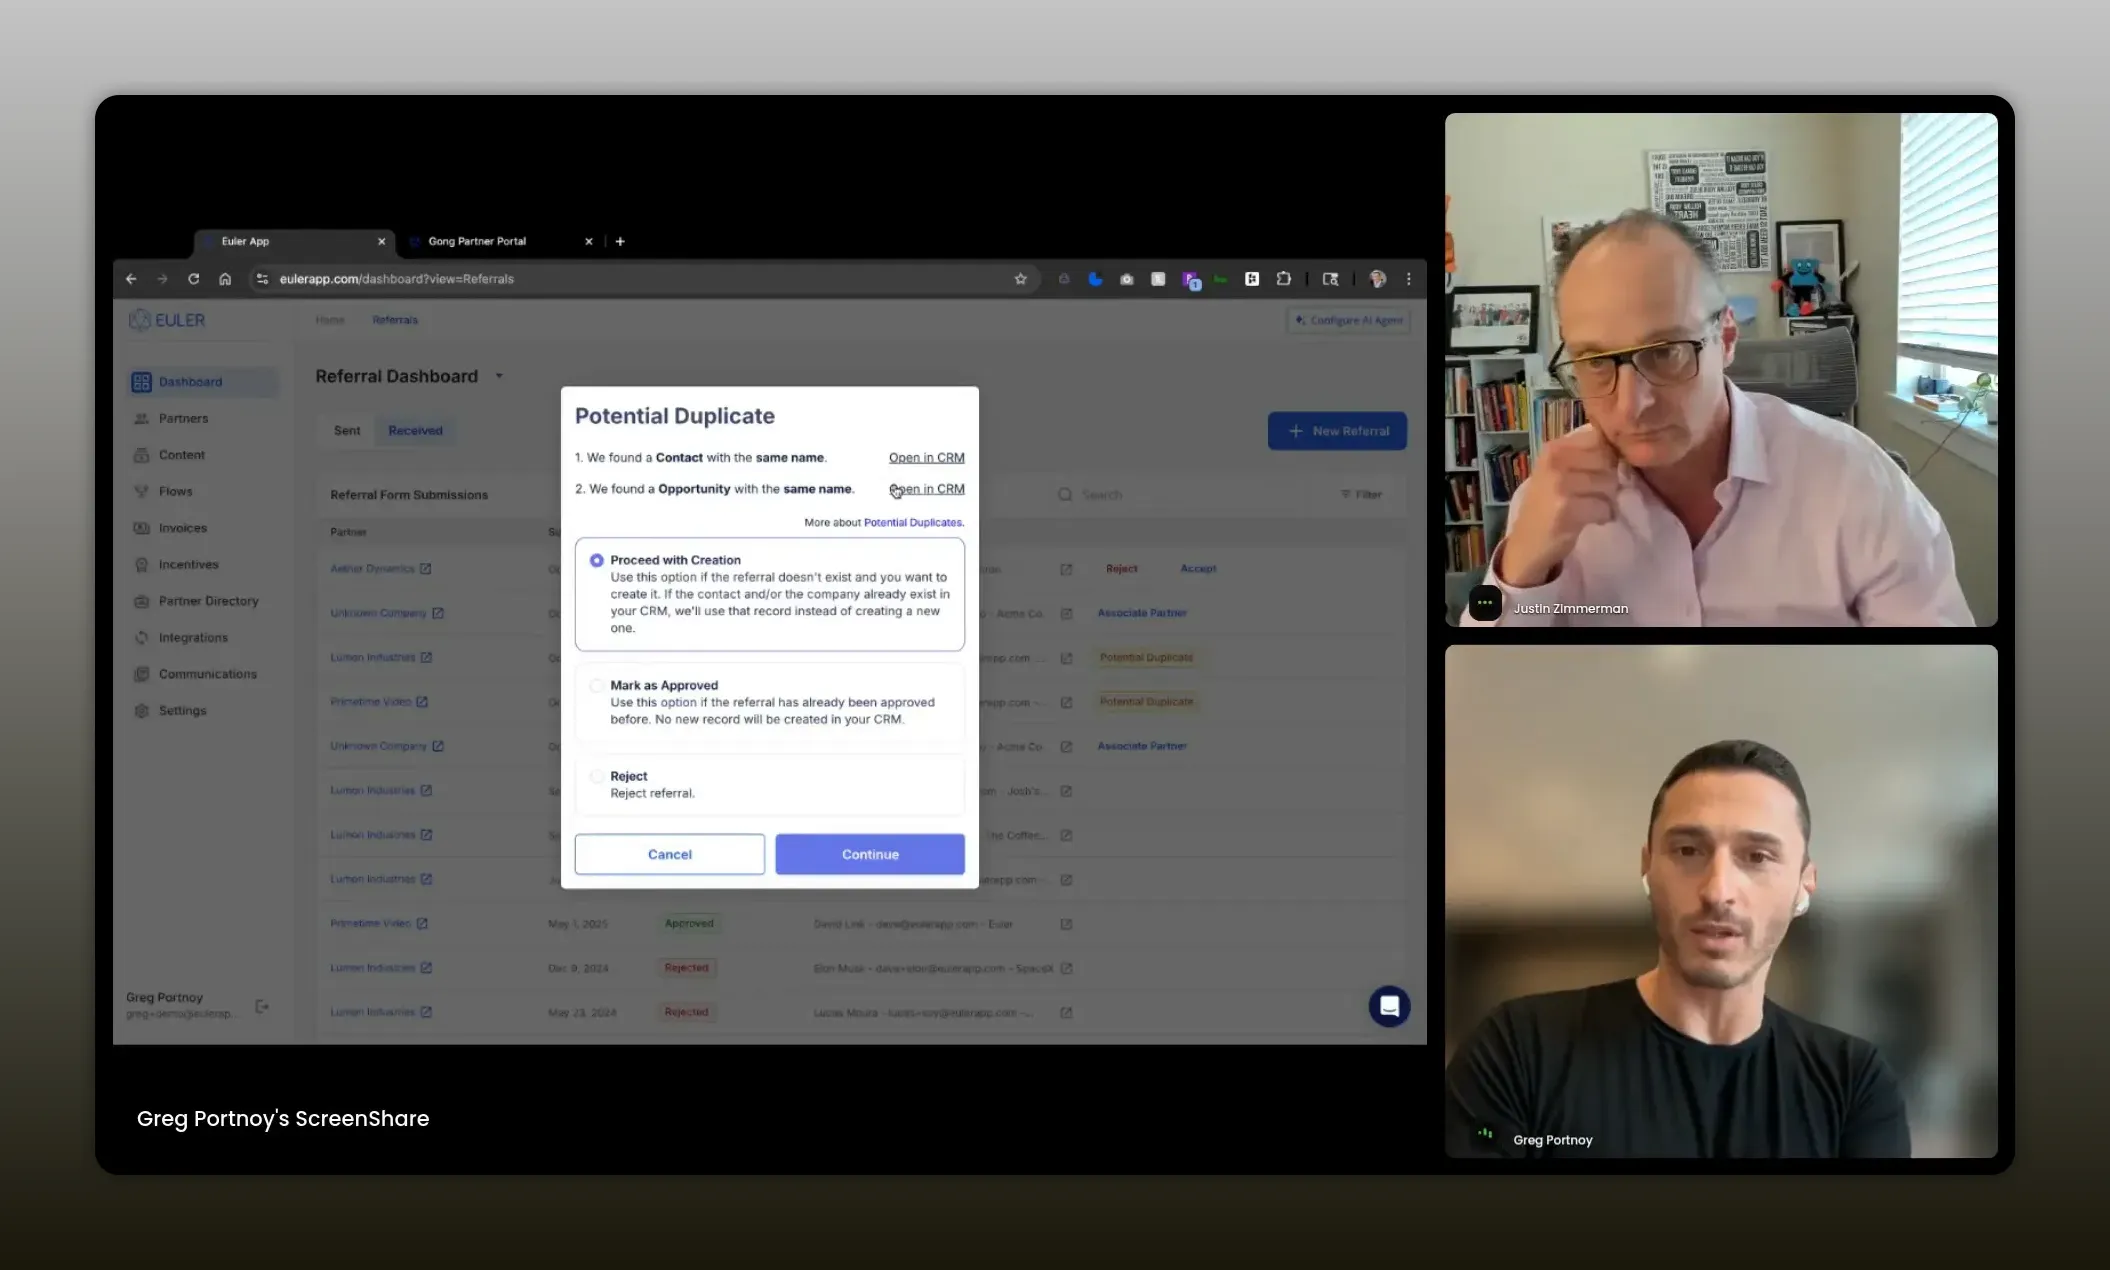This screenshot has height=1270, width=2110.
Task: Open Communications in the Euler sidebar
Action: click(209, 673)
